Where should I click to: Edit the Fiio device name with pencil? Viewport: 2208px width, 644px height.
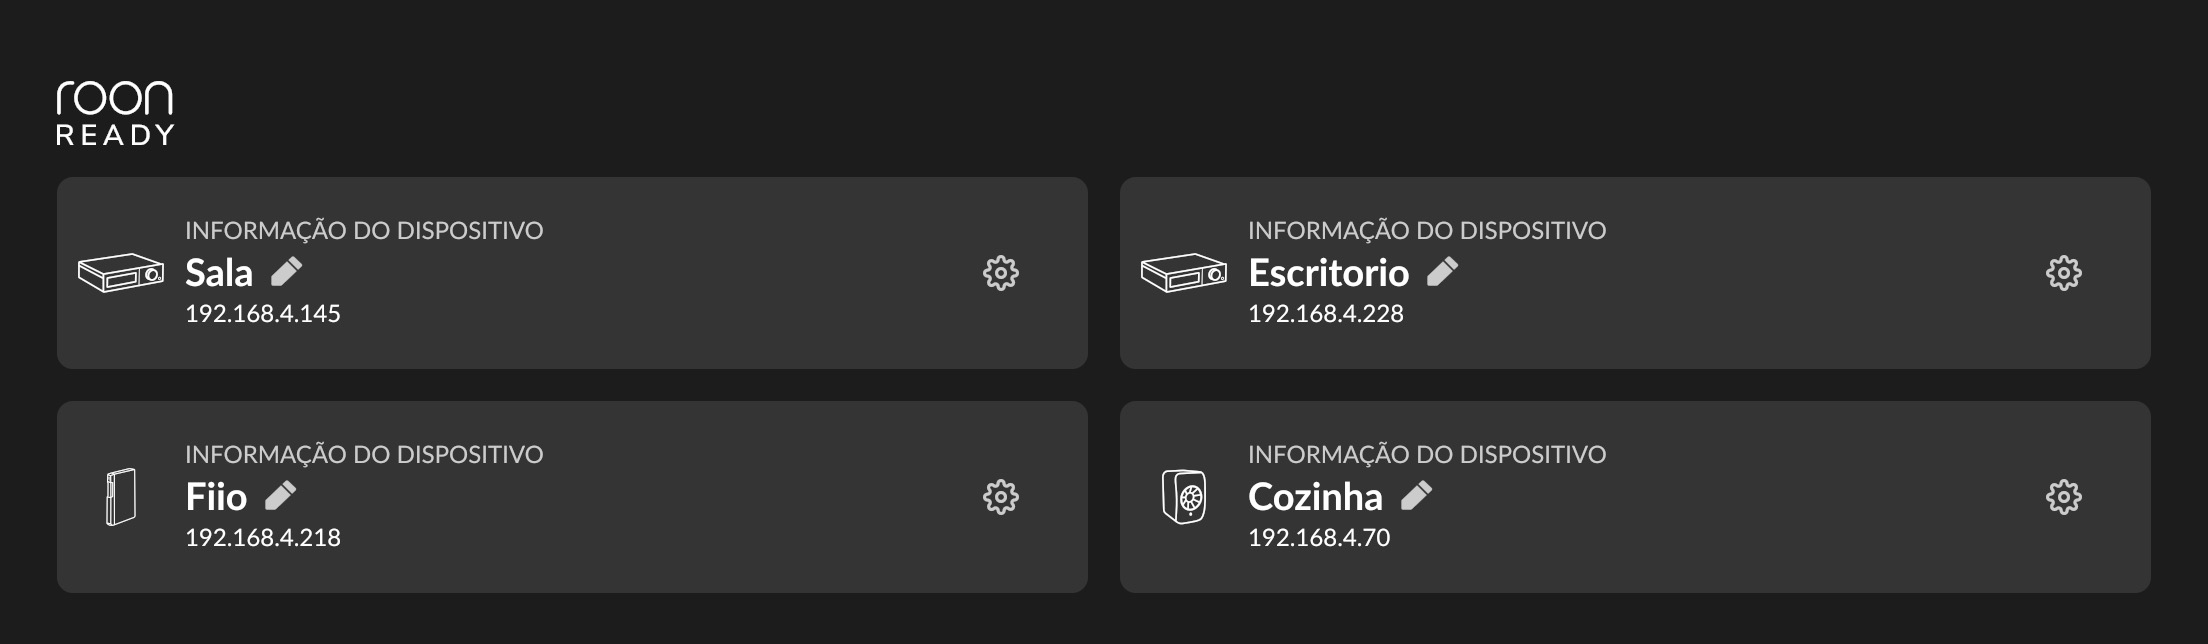[281, 495]
